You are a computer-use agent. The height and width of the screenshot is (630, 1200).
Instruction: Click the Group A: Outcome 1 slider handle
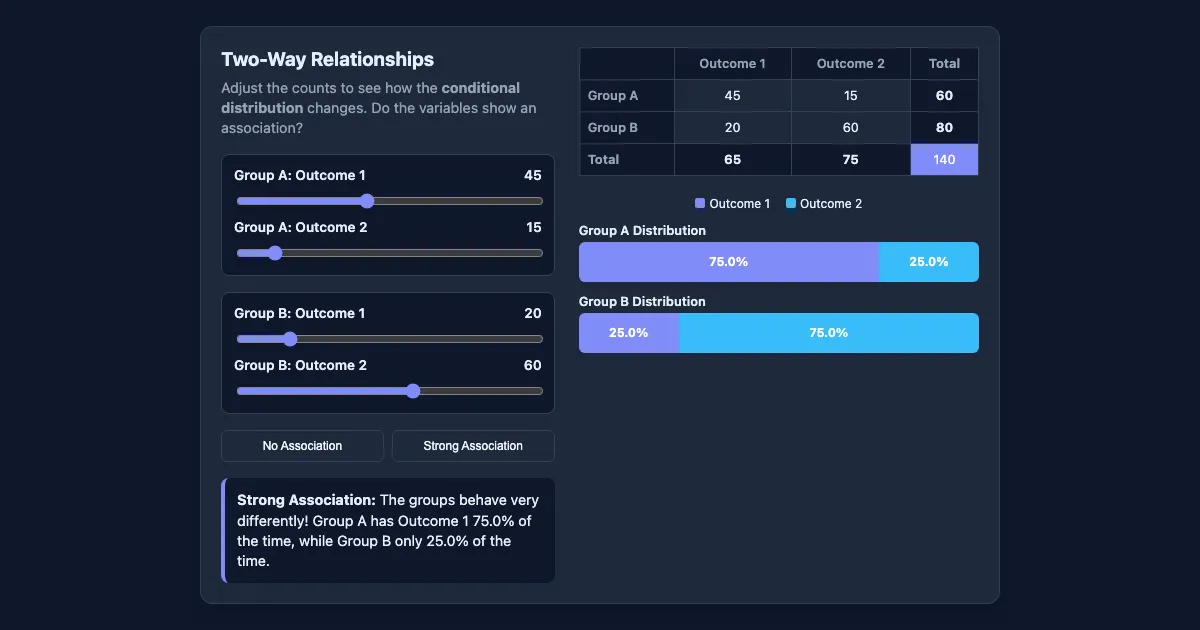coord(366,201)
